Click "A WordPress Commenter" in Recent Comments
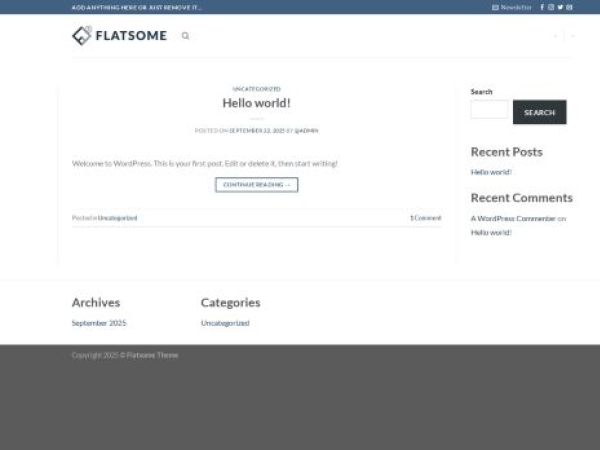The height and width of the screenshot is (450, 600). click(x=513, y=218)
